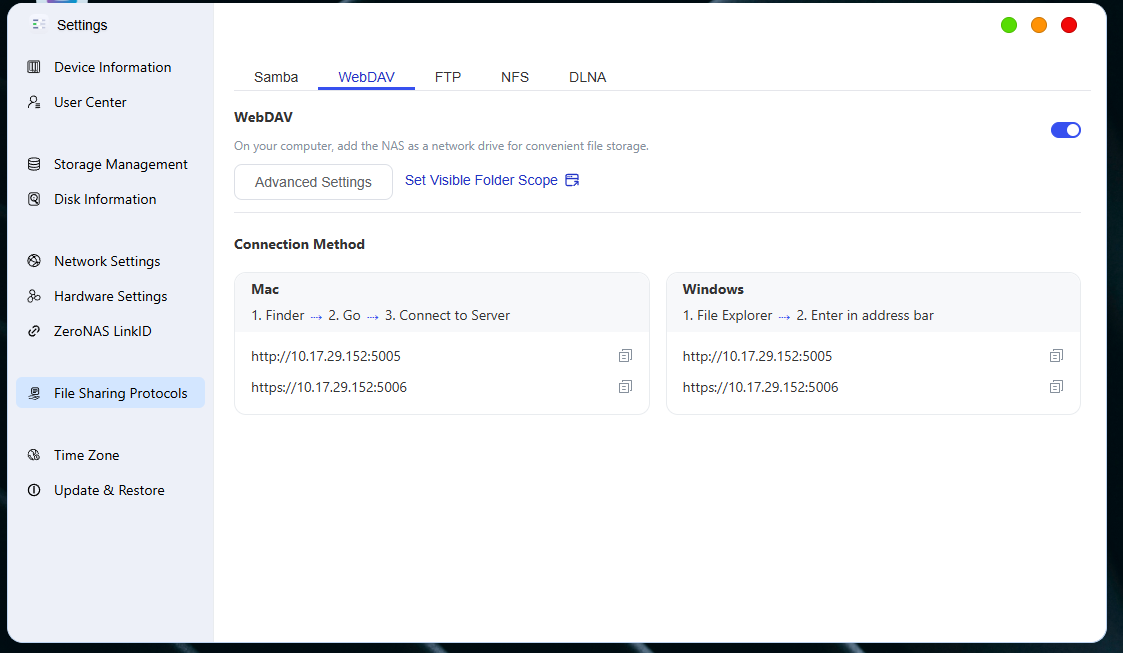Image resolution: width=1123 pixels, height=653 pixels.
Task: Click the Disk Information icon
Action: [x=34, y=200]
